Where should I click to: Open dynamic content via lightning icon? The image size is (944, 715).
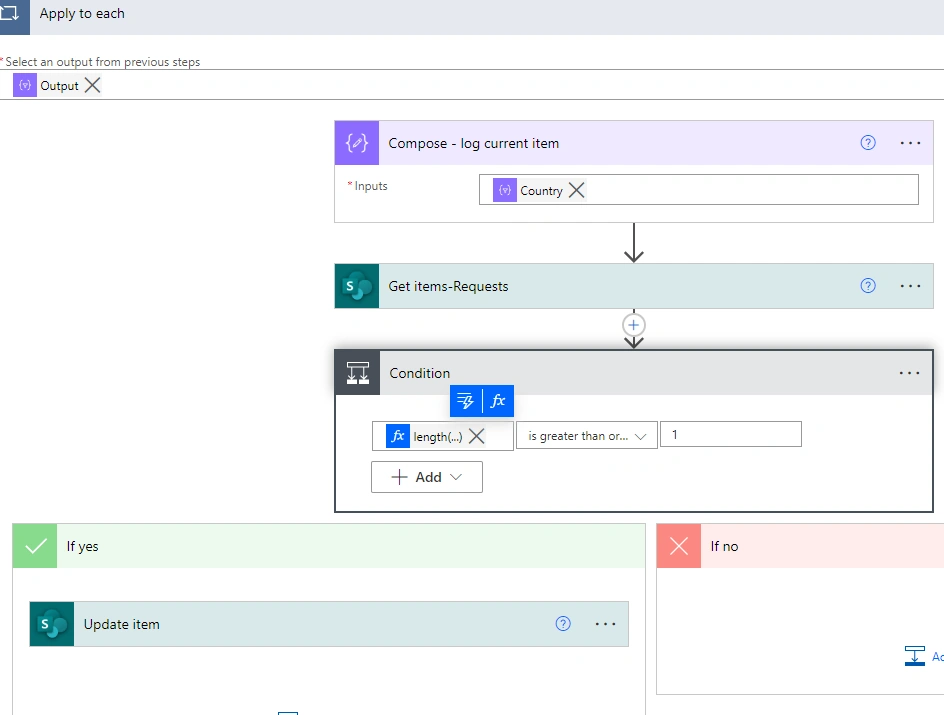(465, 401)
